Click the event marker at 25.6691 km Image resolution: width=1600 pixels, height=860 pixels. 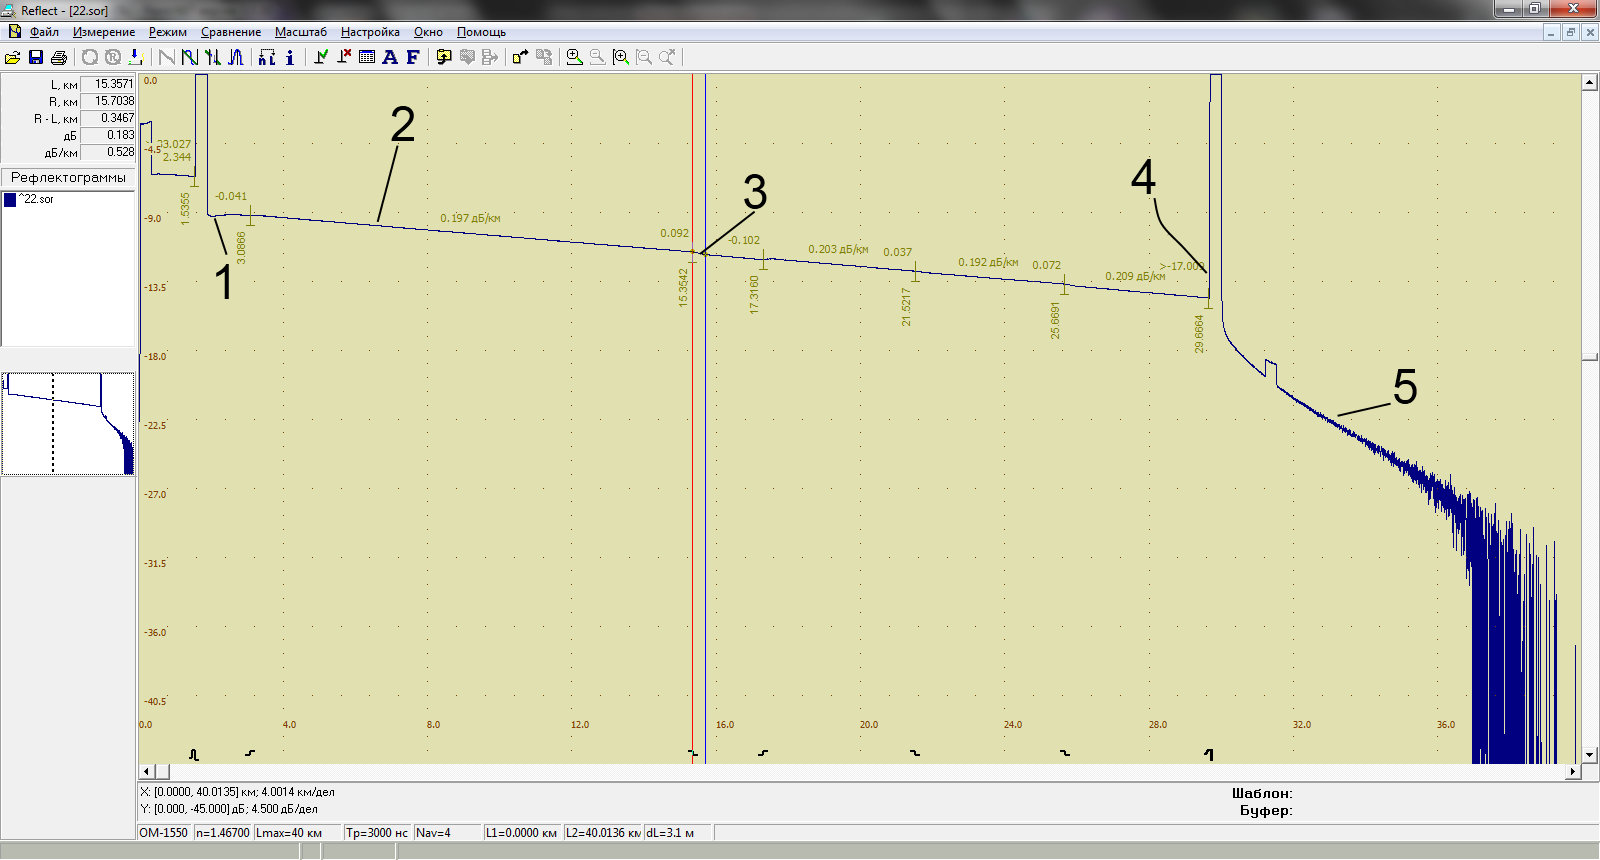(1064, 285)
